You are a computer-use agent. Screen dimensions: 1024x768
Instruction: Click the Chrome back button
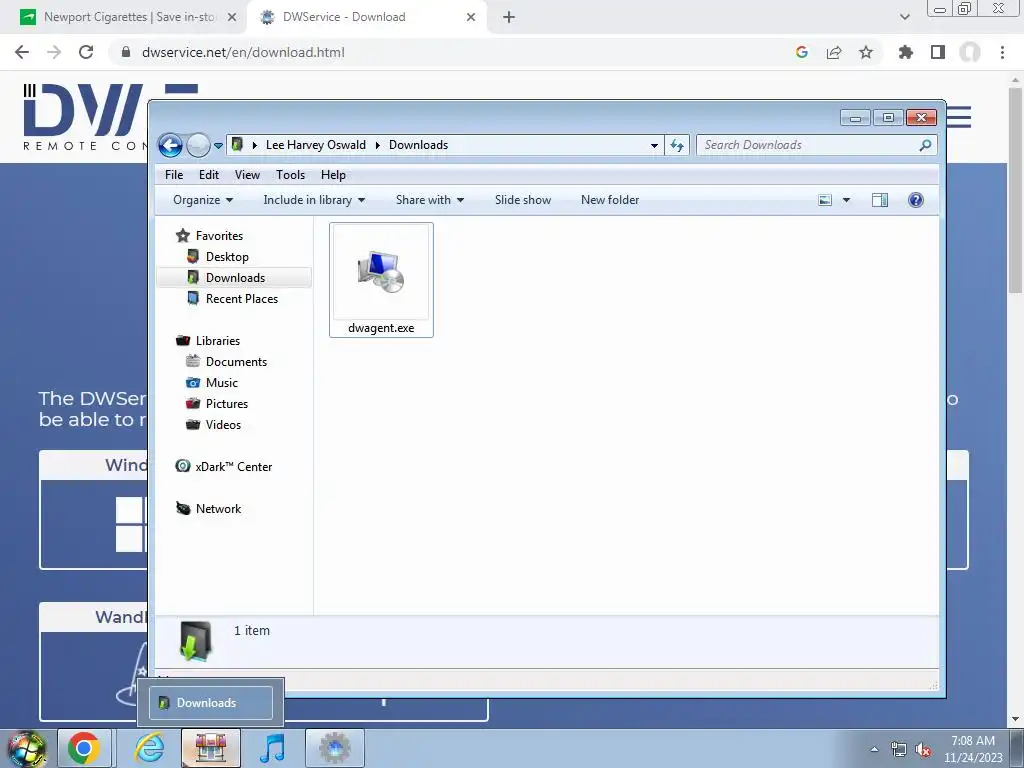[22, 52]
